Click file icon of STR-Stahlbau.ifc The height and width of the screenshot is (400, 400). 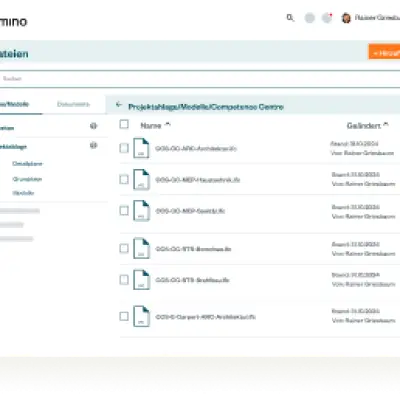[x=141, y=280]
